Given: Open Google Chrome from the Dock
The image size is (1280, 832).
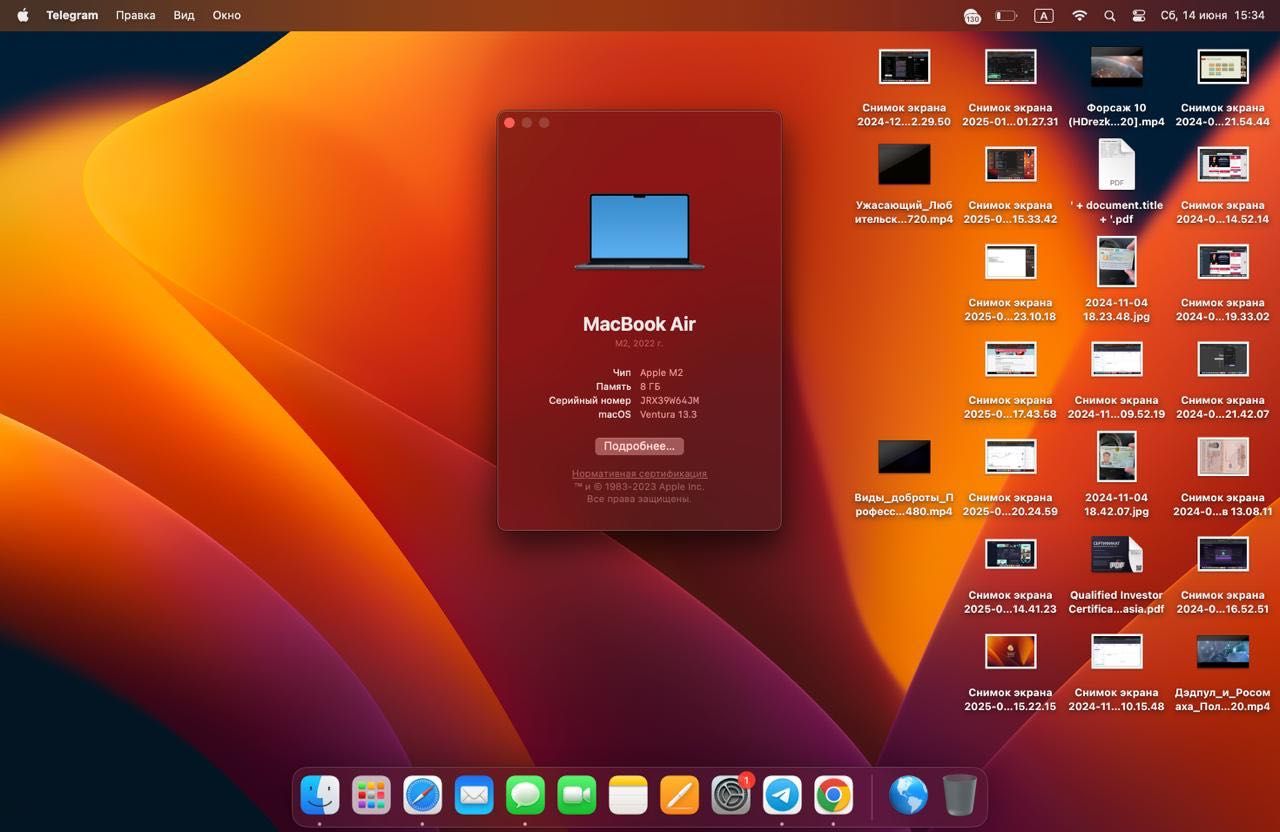Looking at the screenshot, I should tap(834, 796).
